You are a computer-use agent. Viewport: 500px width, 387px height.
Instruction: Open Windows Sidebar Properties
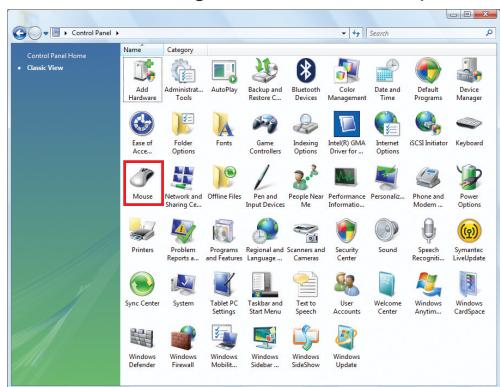265,347
